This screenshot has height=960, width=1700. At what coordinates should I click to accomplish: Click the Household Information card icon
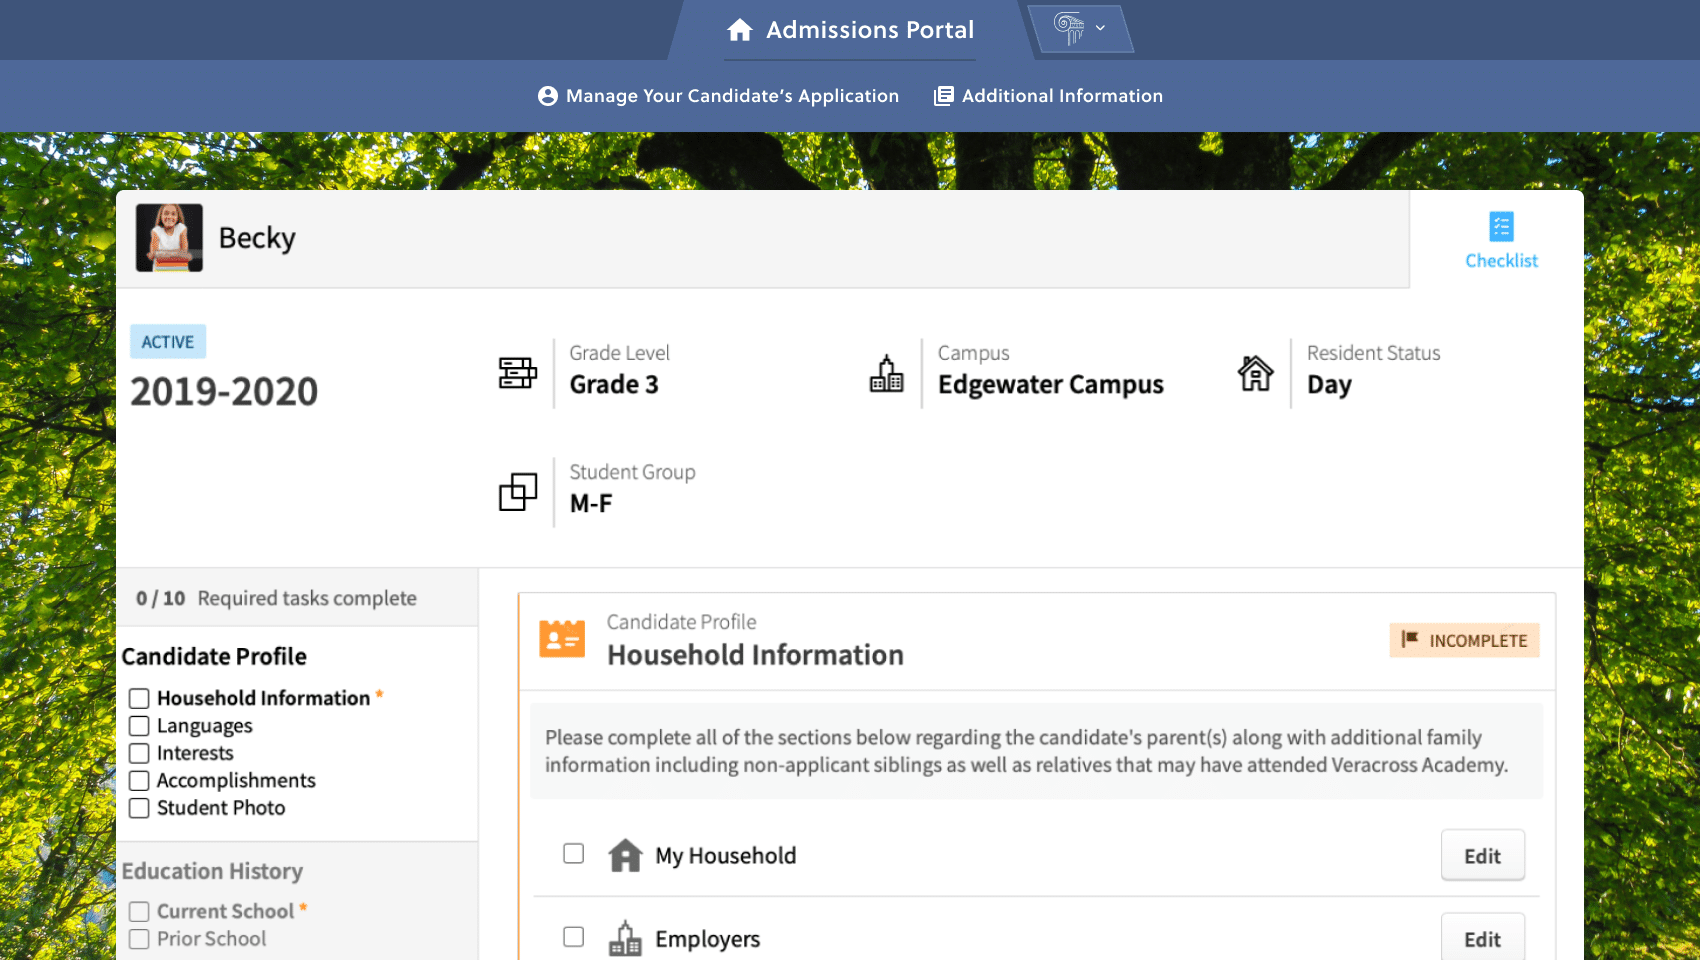click(562, 638)
